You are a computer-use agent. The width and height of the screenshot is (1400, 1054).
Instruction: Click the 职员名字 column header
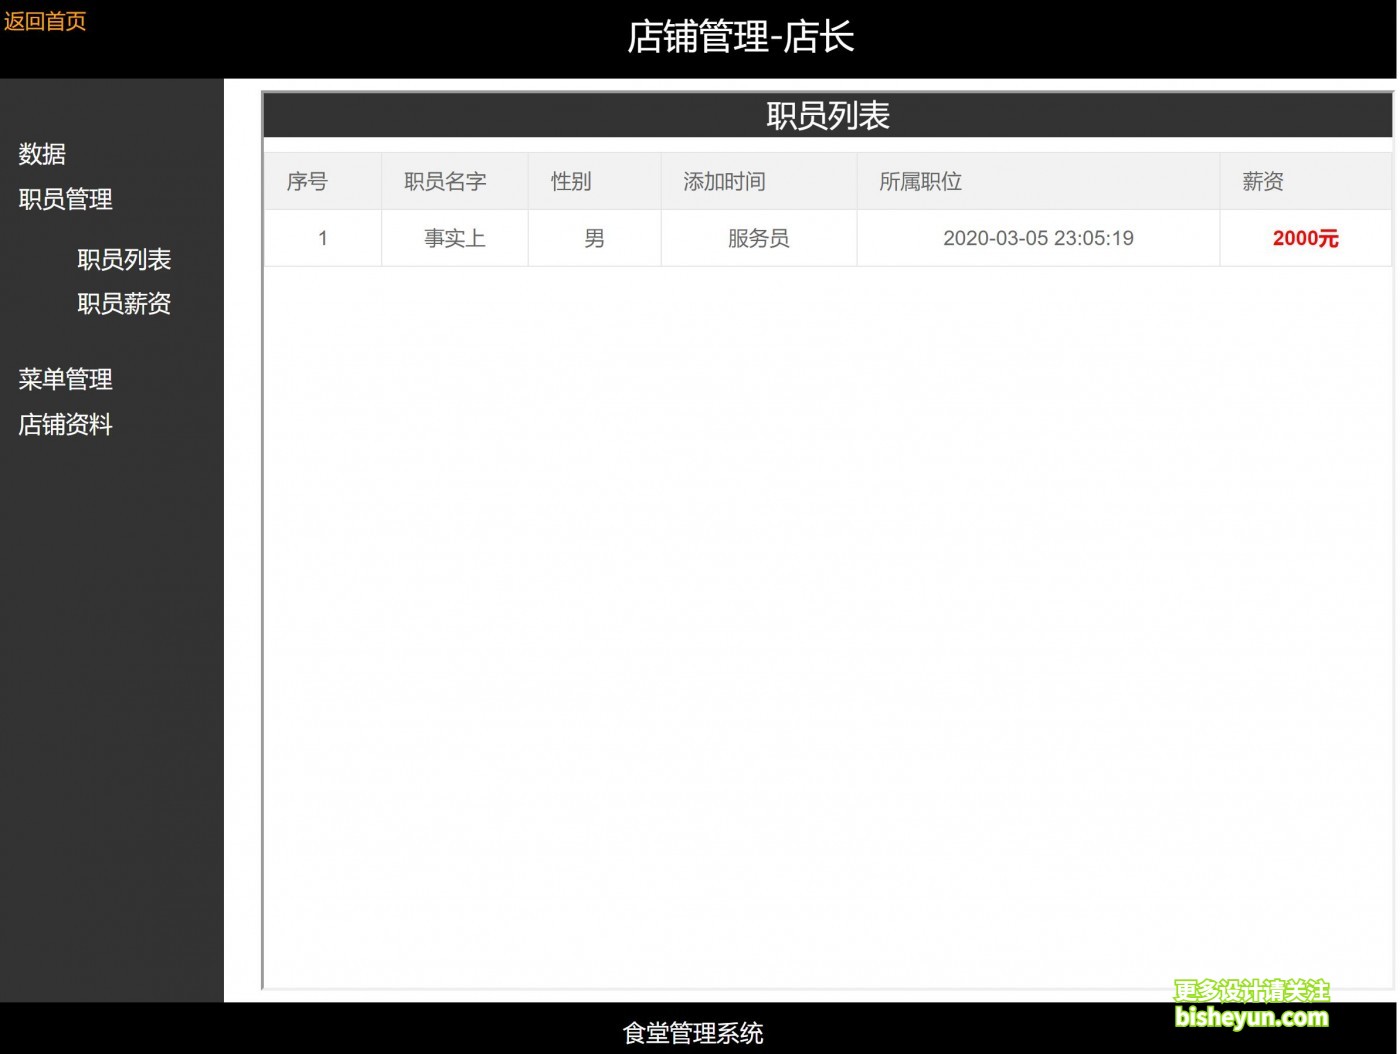(x=445, y=181)
